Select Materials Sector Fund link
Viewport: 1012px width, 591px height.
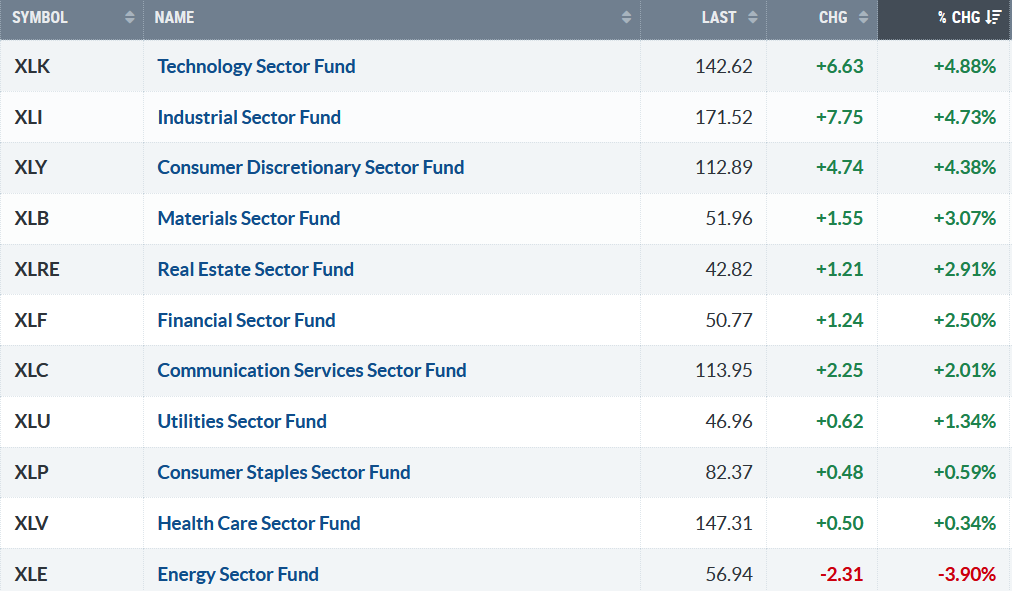tap(248, 218)
